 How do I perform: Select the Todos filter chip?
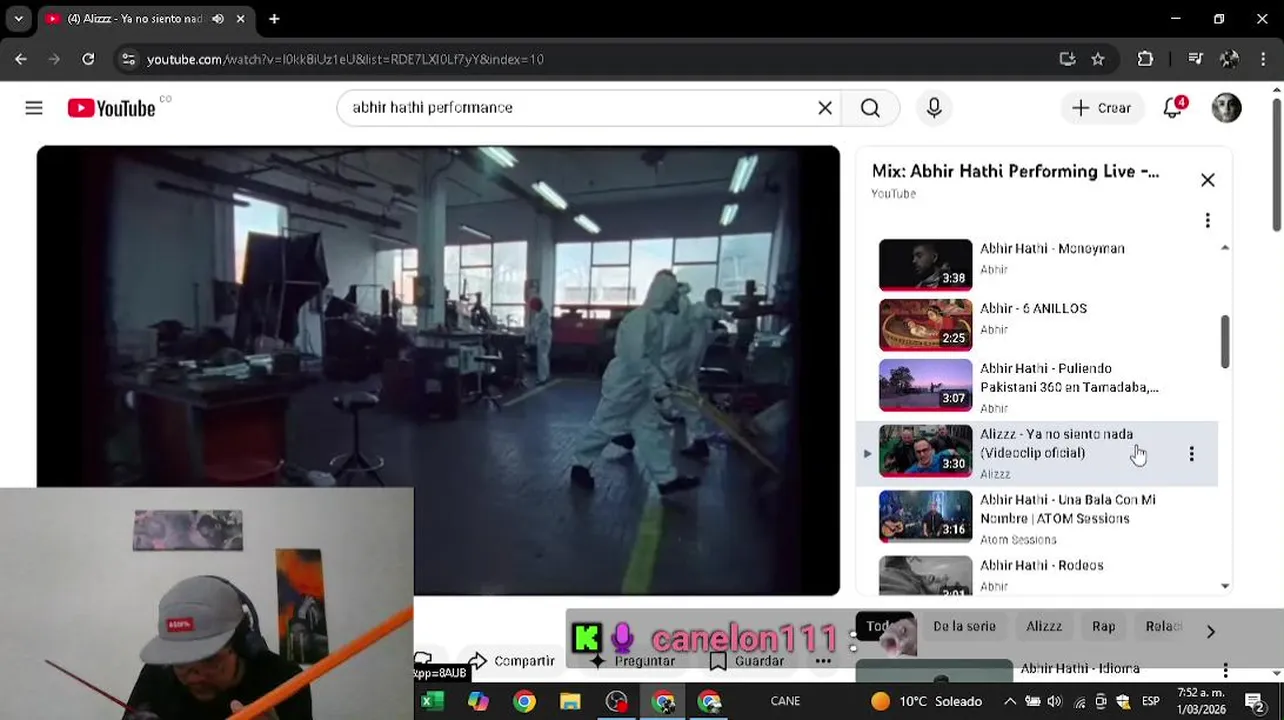(x=885, y=626)
